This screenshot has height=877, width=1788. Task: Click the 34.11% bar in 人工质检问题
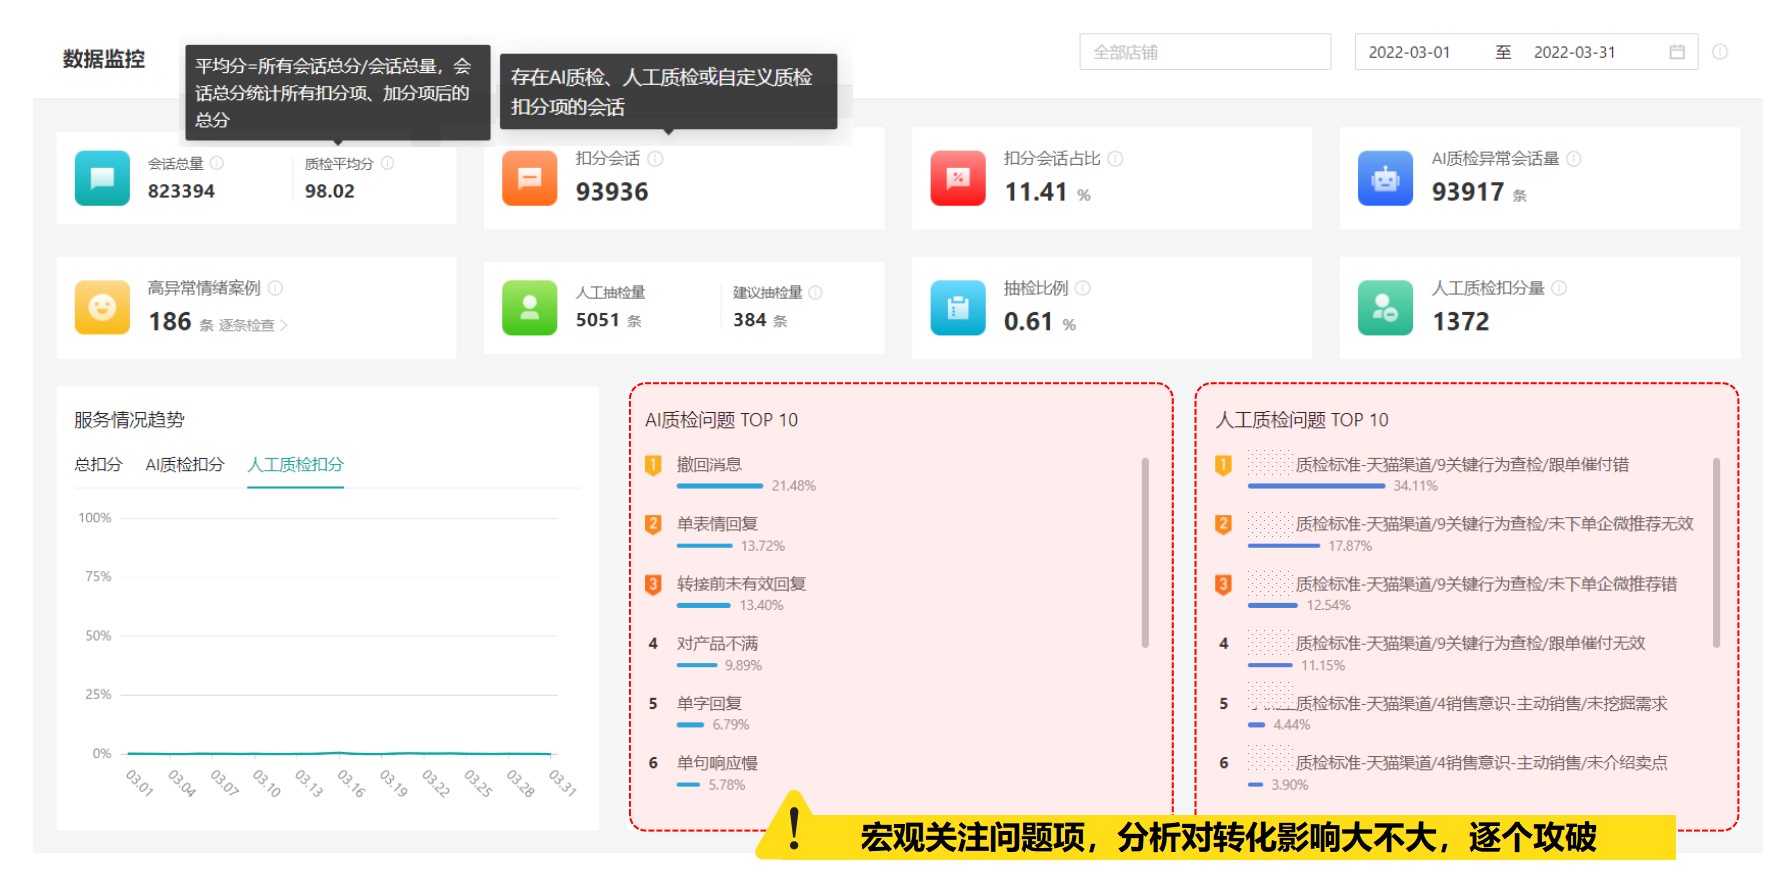(x=1317, y=486)
